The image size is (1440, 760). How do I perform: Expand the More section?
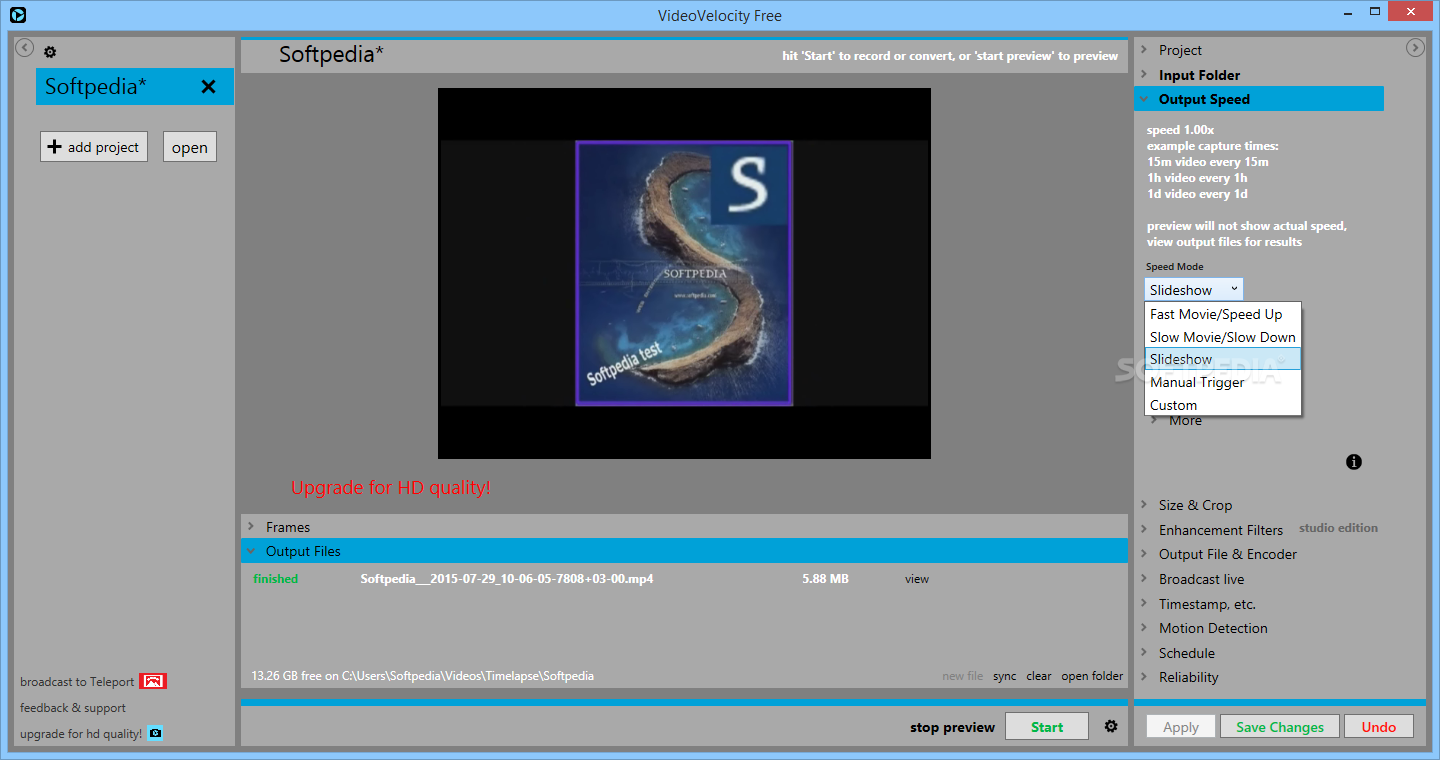1185,421
